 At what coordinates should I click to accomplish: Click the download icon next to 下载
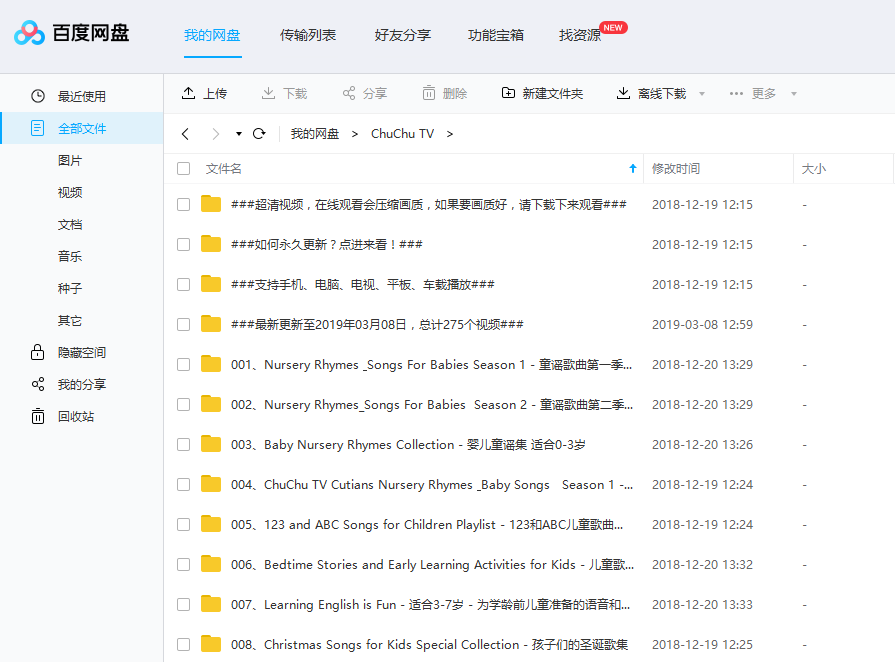tap(268, 93)
